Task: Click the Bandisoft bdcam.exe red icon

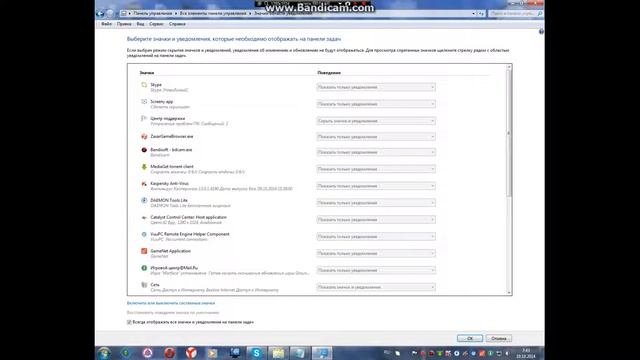Action: coord(144,150)
